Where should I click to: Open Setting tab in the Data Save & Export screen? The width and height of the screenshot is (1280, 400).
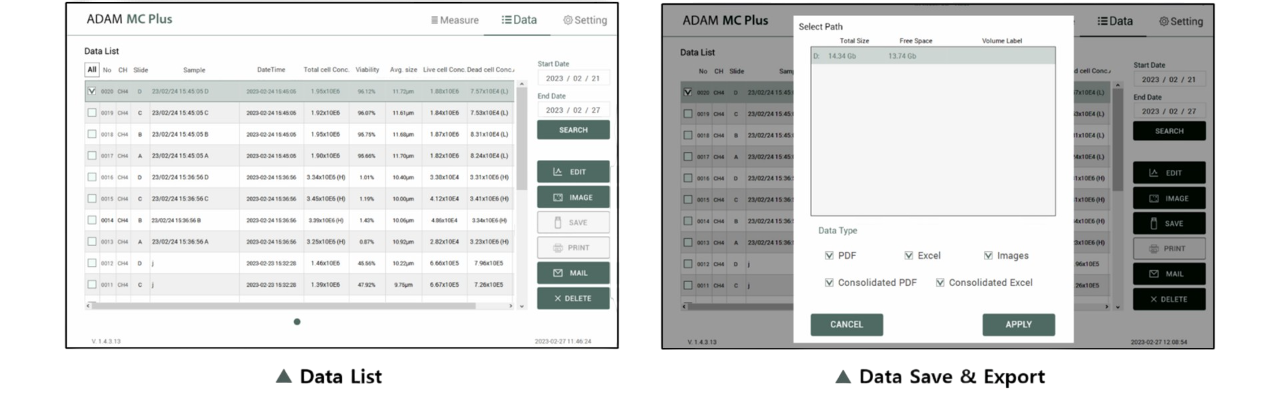(x=1181, y=21)
